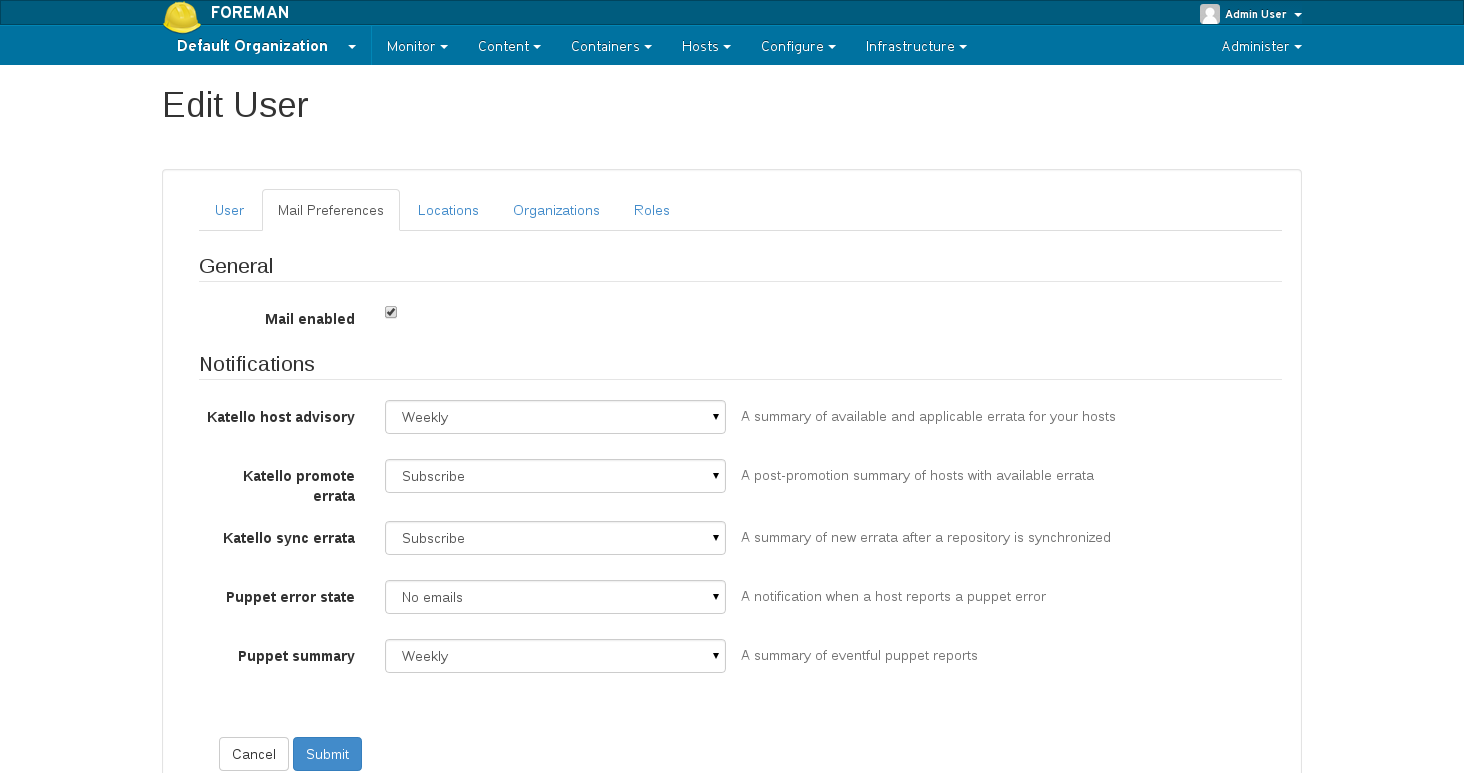Viewport: 1464px width, 773px height.
Task: Click the Foreman hard hat logo
Action: (182, 16)
